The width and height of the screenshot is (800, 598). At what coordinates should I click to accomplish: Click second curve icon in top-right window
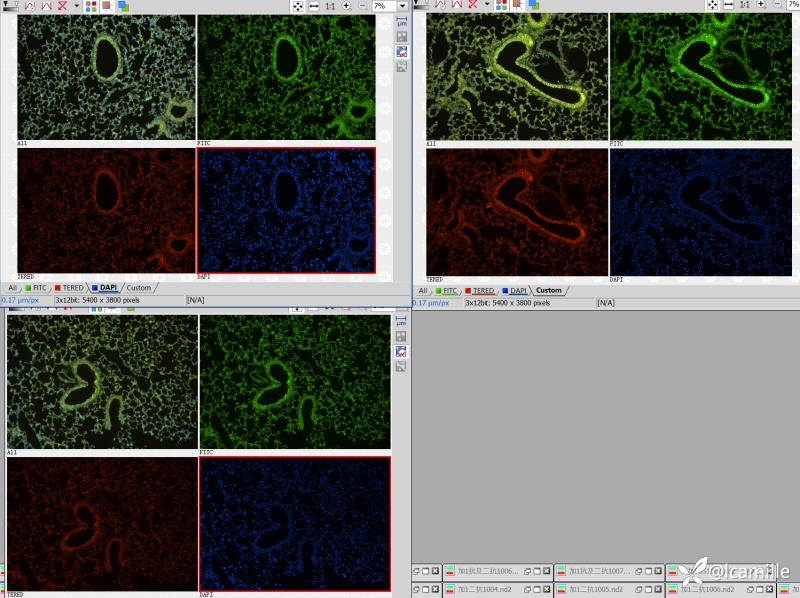(457, 5)
